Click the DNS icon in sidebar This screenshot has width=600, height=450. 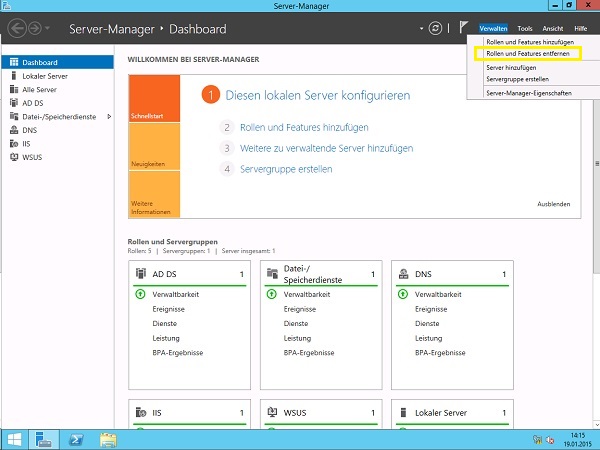pyautogui.click(x=14, y=130)
